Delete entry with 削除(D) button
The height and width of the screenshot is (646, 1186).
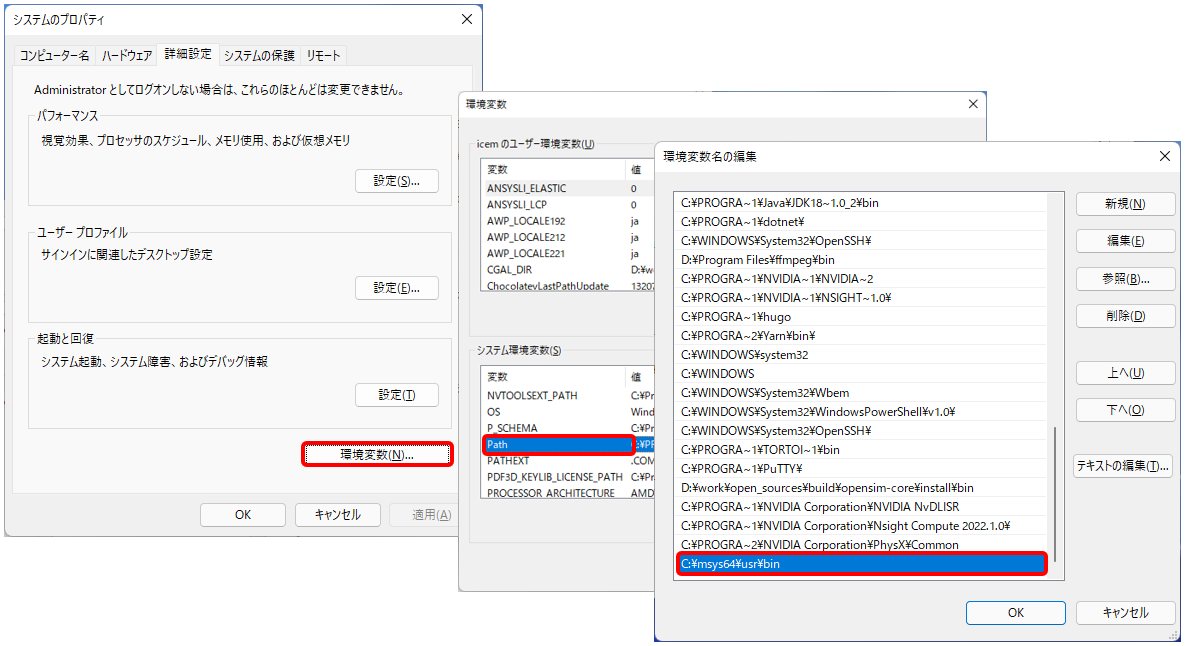(x=1125, y=316)
